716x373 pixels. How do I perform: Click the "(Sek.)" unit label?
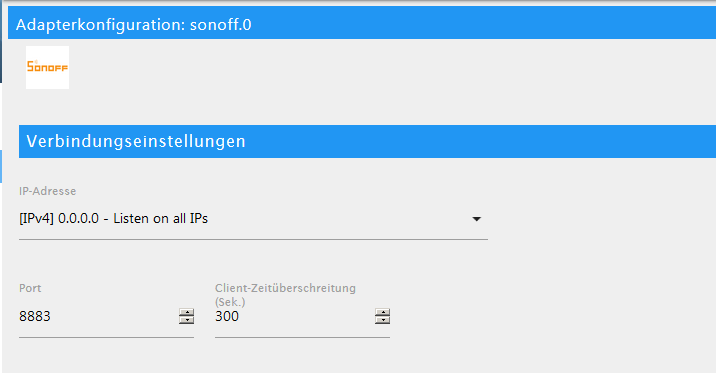[x=230, y=302]
